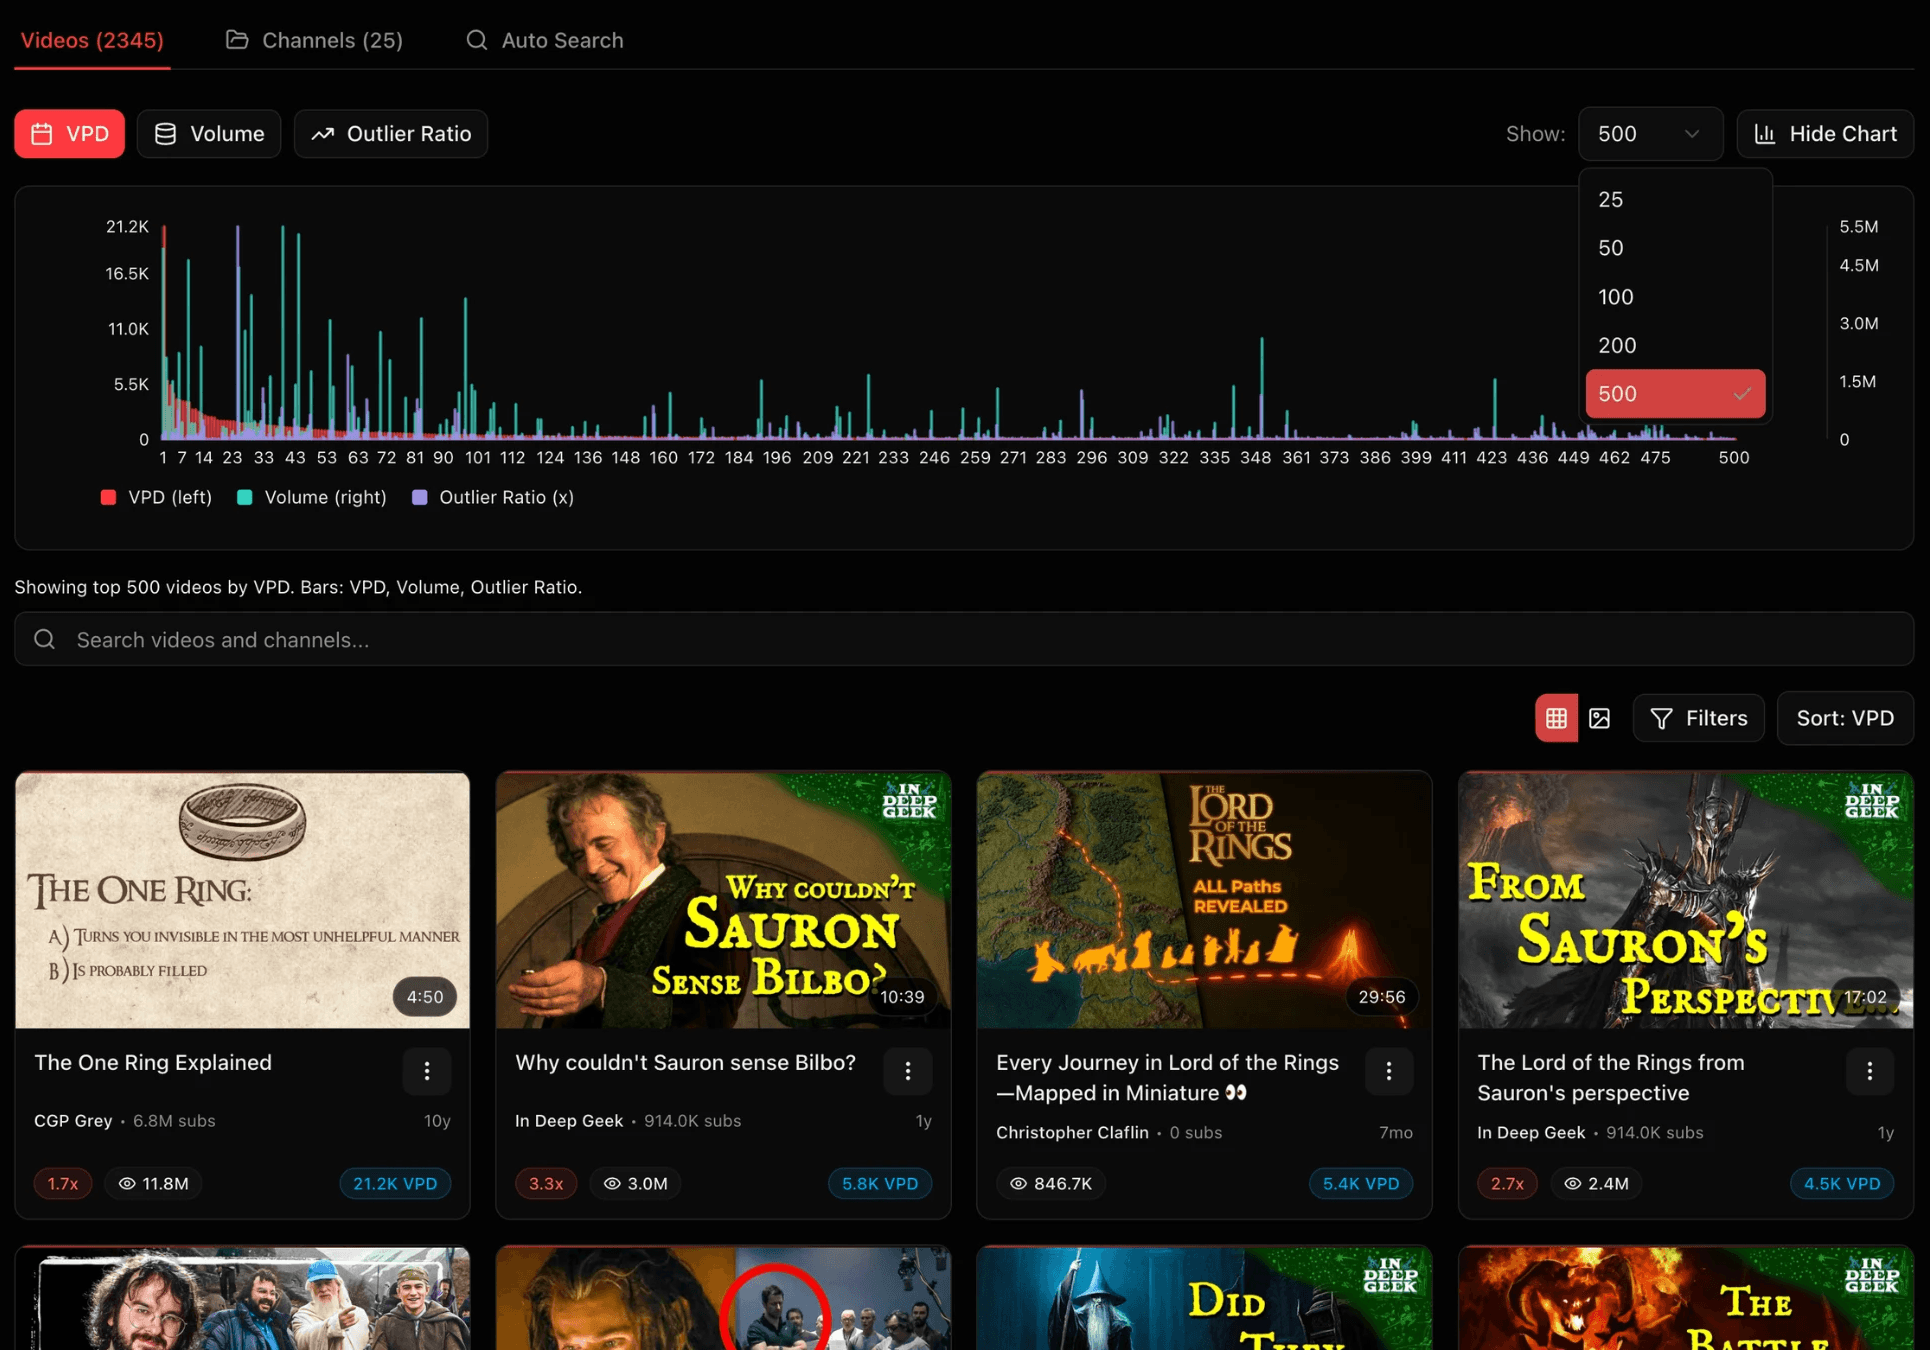
Task: Toggle the Outlier Ratio legend item
Action: point(492,497)
